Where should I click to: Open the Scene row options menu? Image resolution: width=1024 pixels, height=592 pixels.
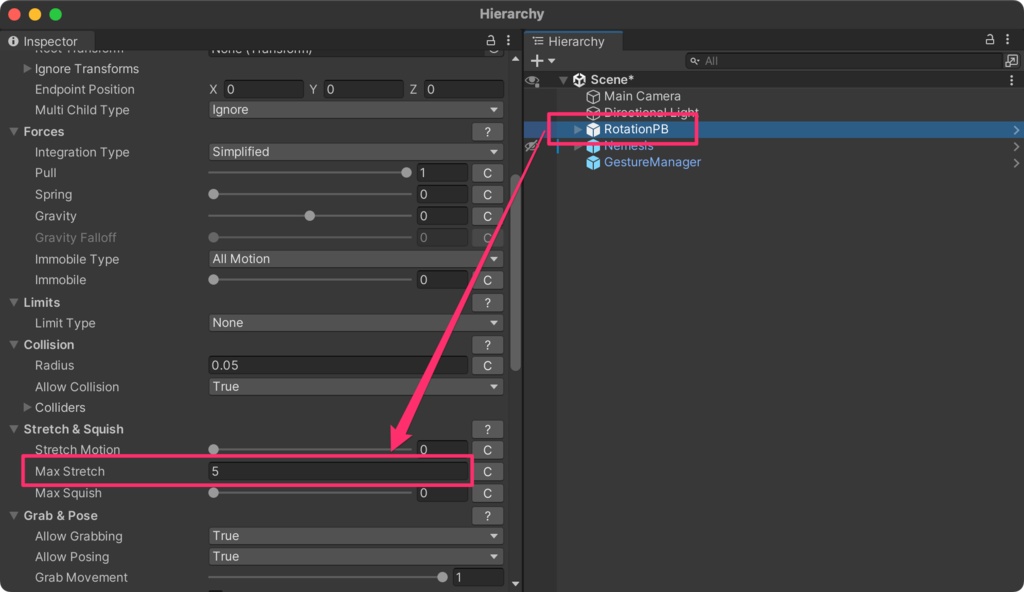pos(1012,80)
